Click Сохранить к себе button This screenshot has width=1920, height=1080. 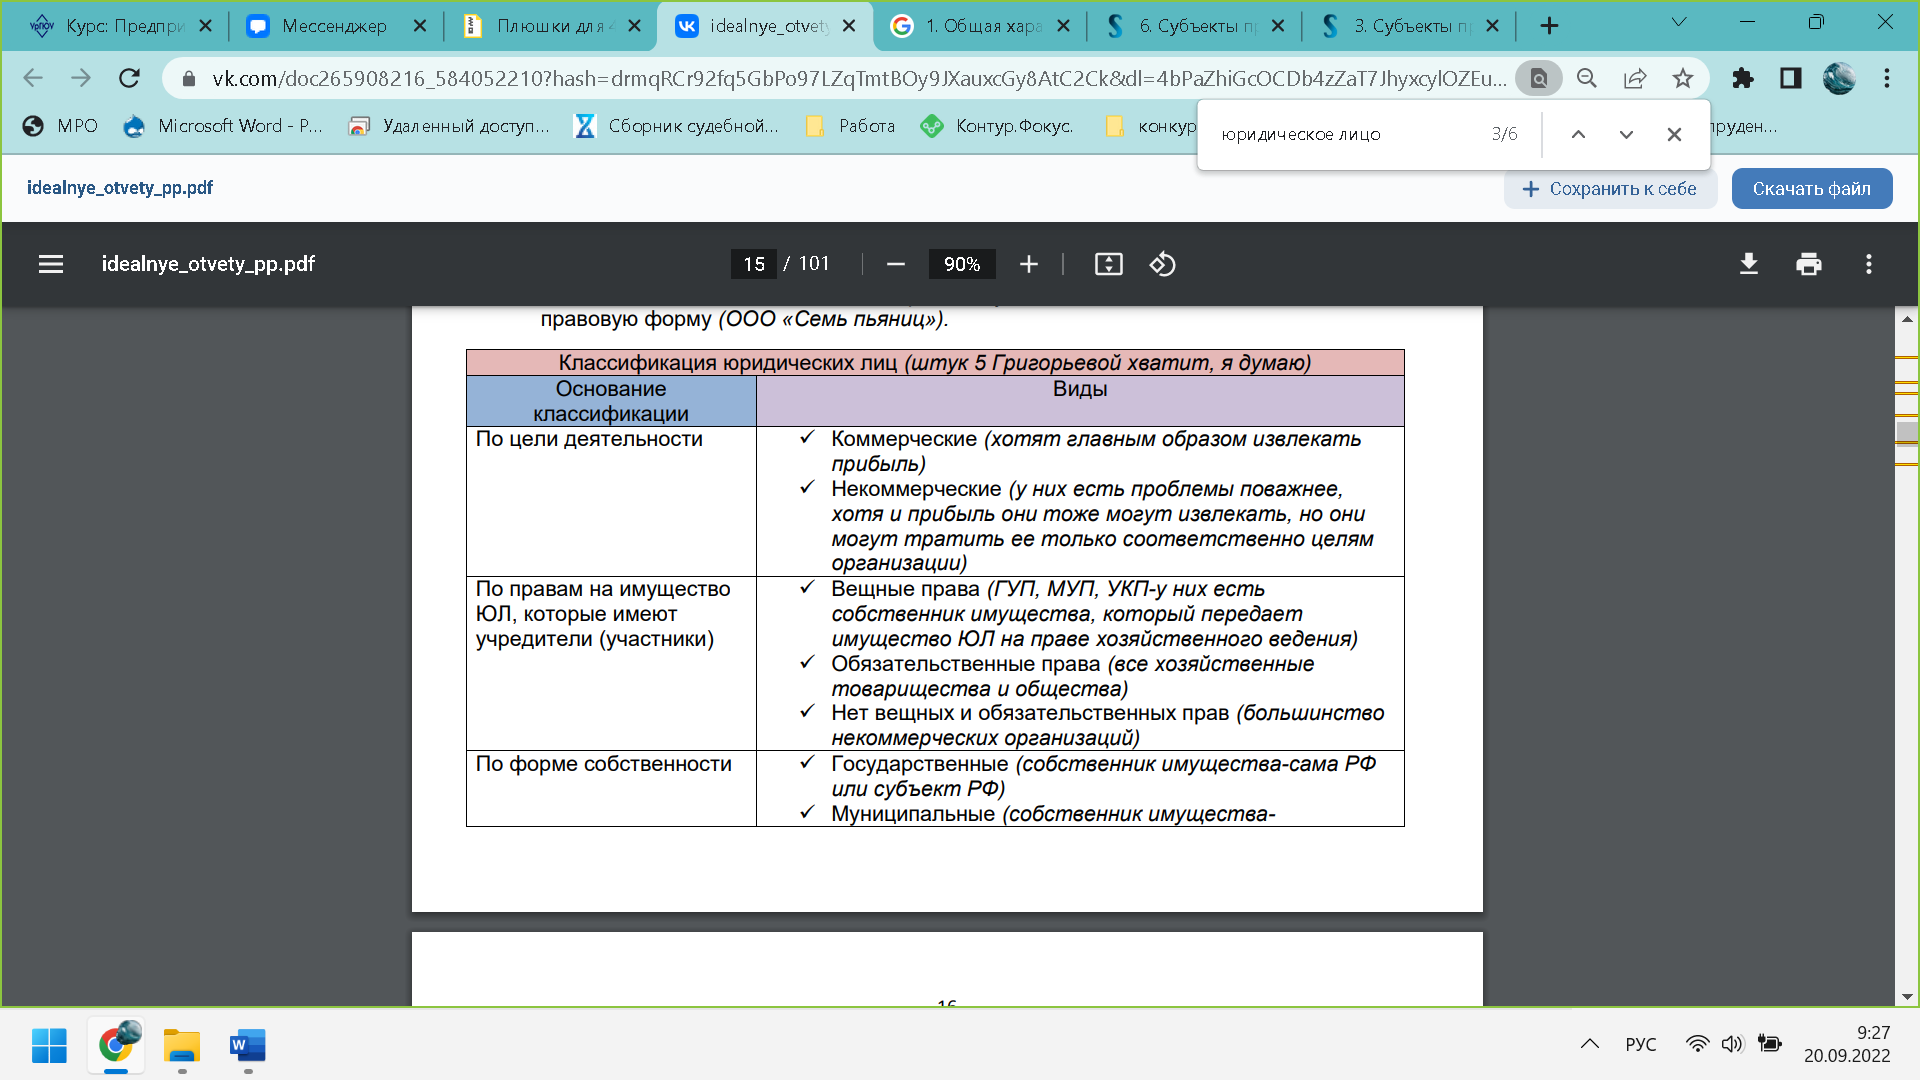coord(1610,189)
